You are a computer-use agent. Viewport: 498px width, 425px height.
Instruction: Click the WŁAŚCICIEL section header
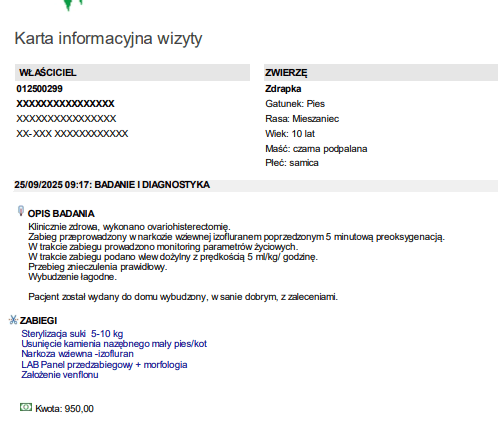(132, 72)
